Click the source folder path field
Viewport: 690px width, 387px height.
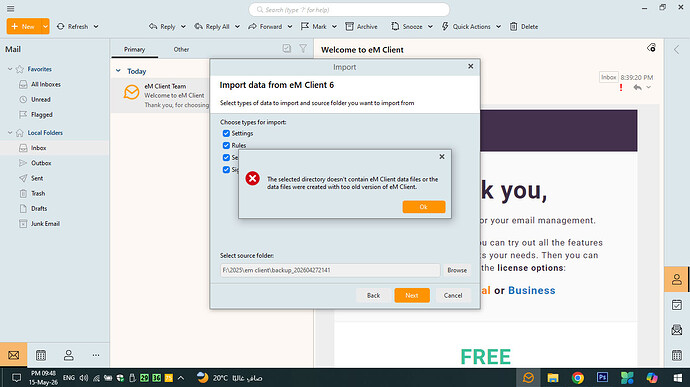coord(330,270)
